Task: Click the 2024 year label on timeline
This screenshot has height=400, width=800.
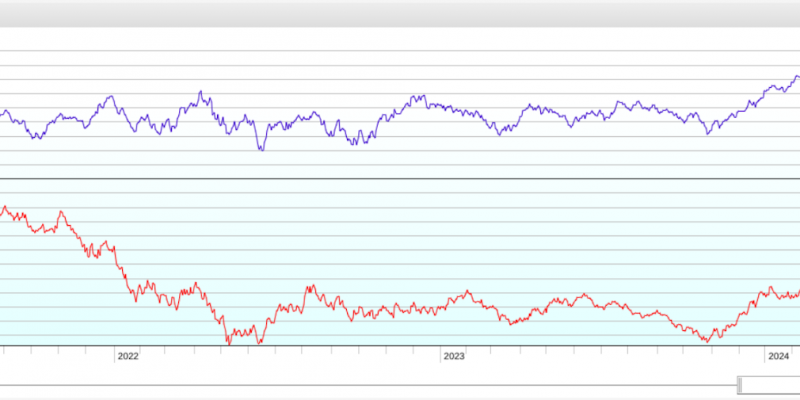Action: pos(779,357)
